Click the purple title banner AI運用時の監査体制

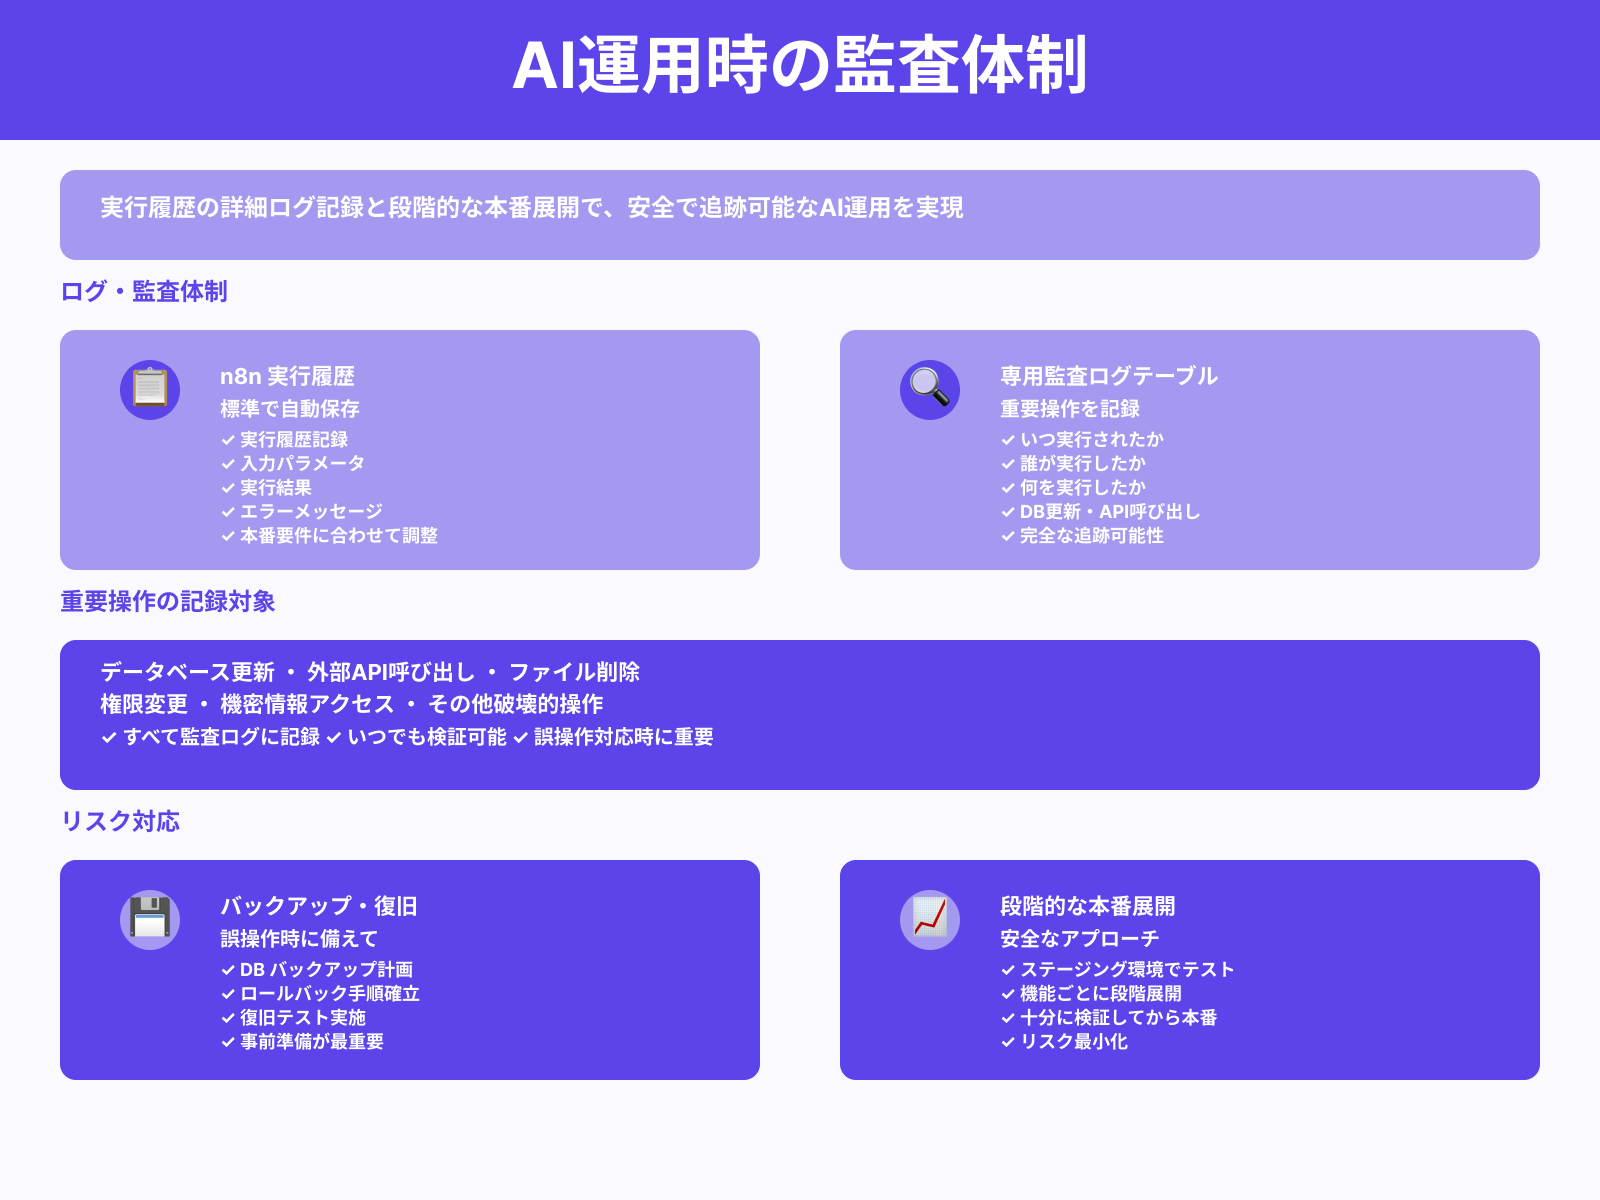coord(800,70)
